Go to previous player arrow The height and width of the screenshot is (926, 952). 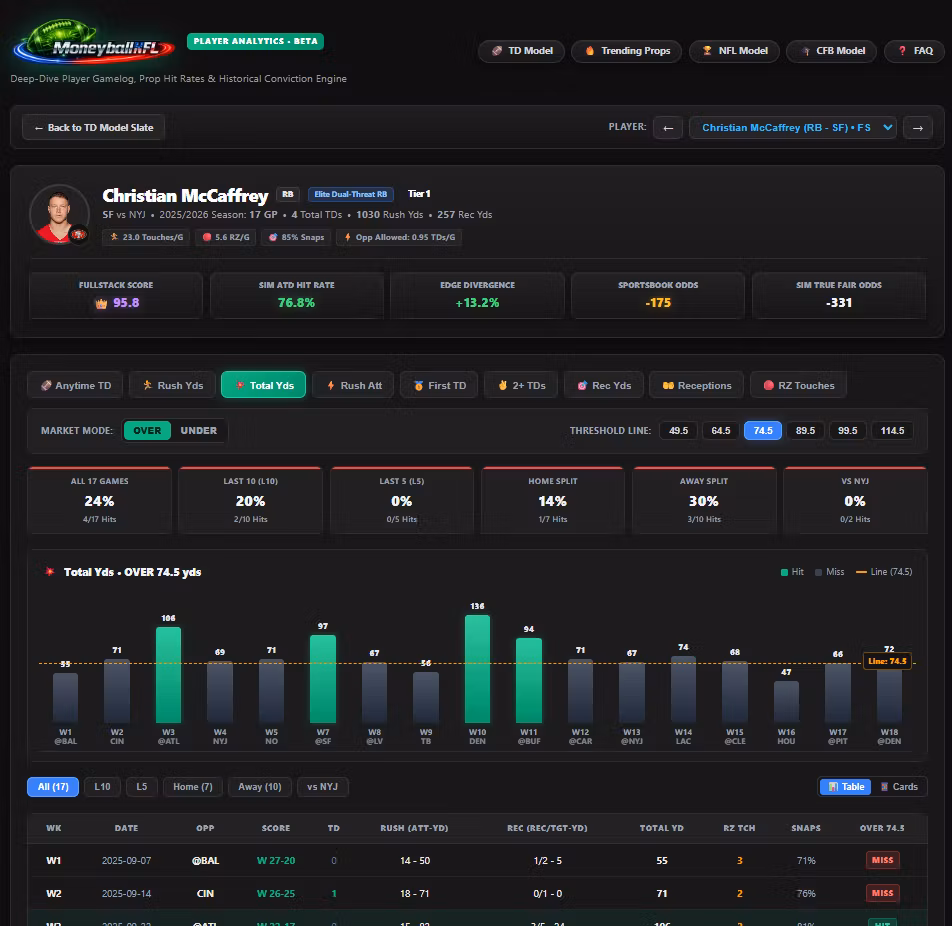pyautogui.click(x=668, y=128)
